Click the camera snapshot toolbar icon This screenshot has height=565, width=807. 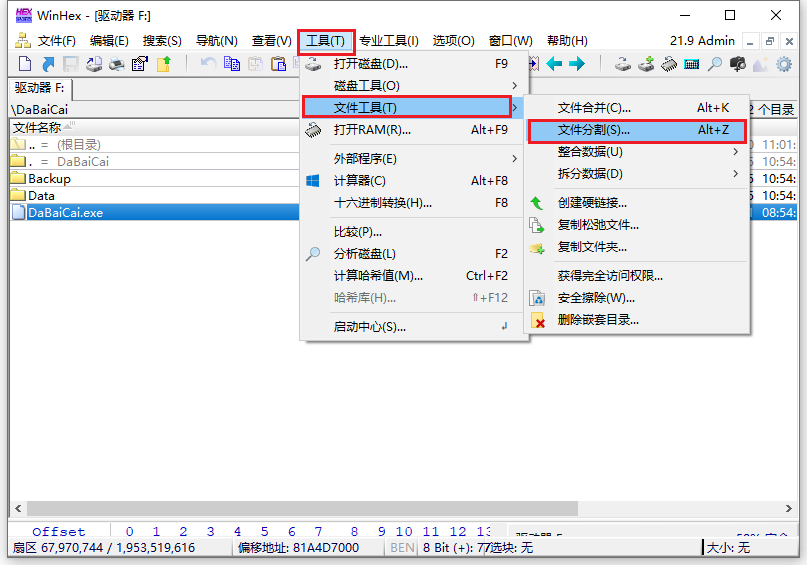coord(738,64)
